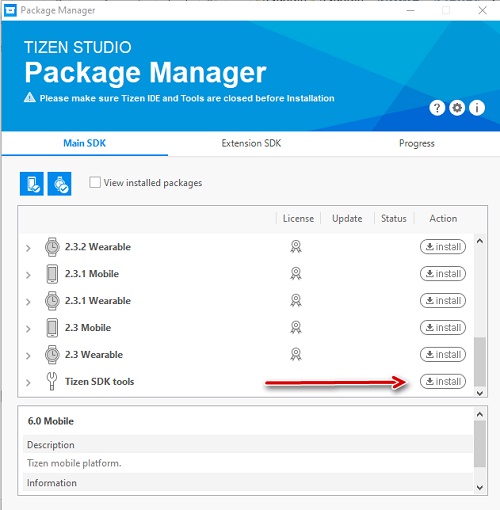
Task: Click the Update column header
Action: click(x=347, y=219)
